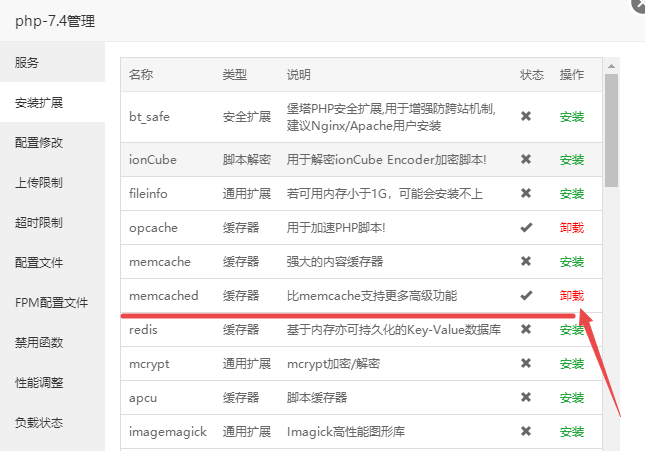Click the 类型 column header
The width and height of the screenshot is (645, 451).
[x=234, y=74]
